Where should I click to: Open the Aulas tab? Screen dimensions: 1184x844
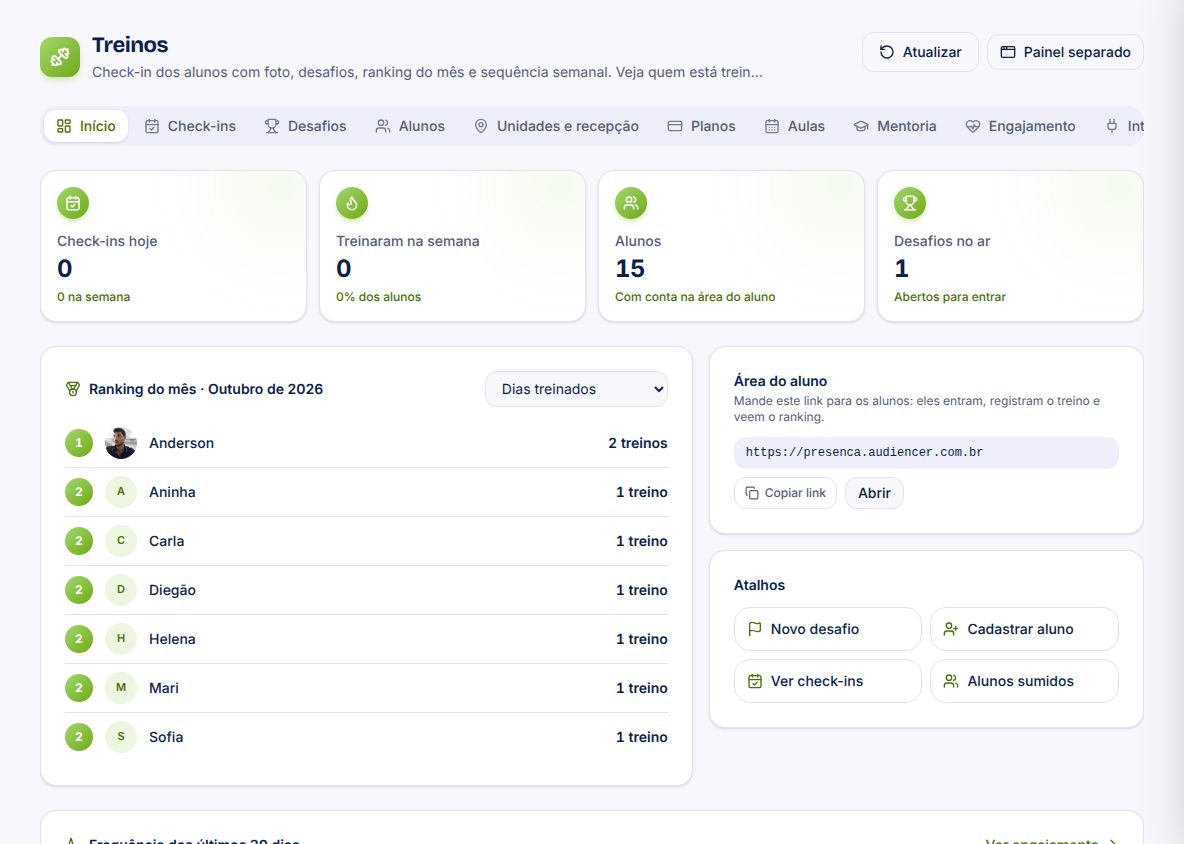click(x=794, y=126)
